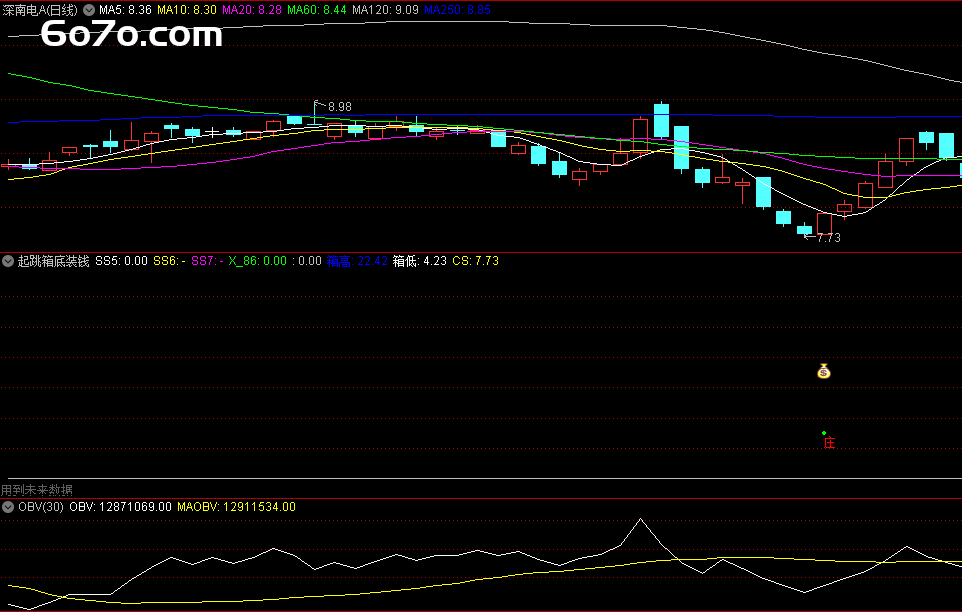Click the MA5: 8.36 legend value
The height and width of the screenshot is (612, 962).
[125, 10]
